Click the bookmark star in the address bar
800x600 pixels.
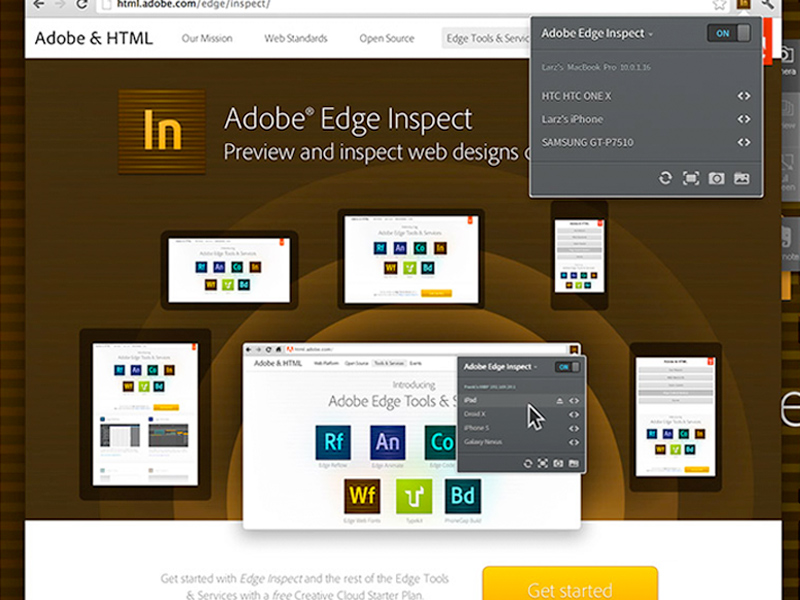click(719, 5)
